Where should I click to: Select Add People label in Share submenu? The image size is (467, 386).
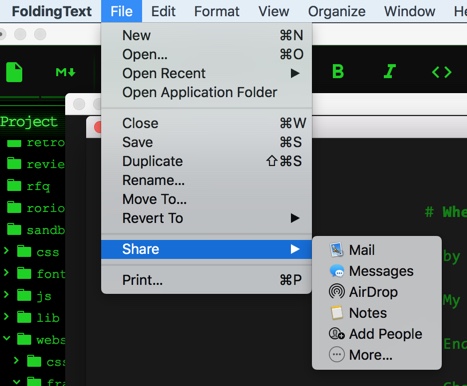click(385, 334)
